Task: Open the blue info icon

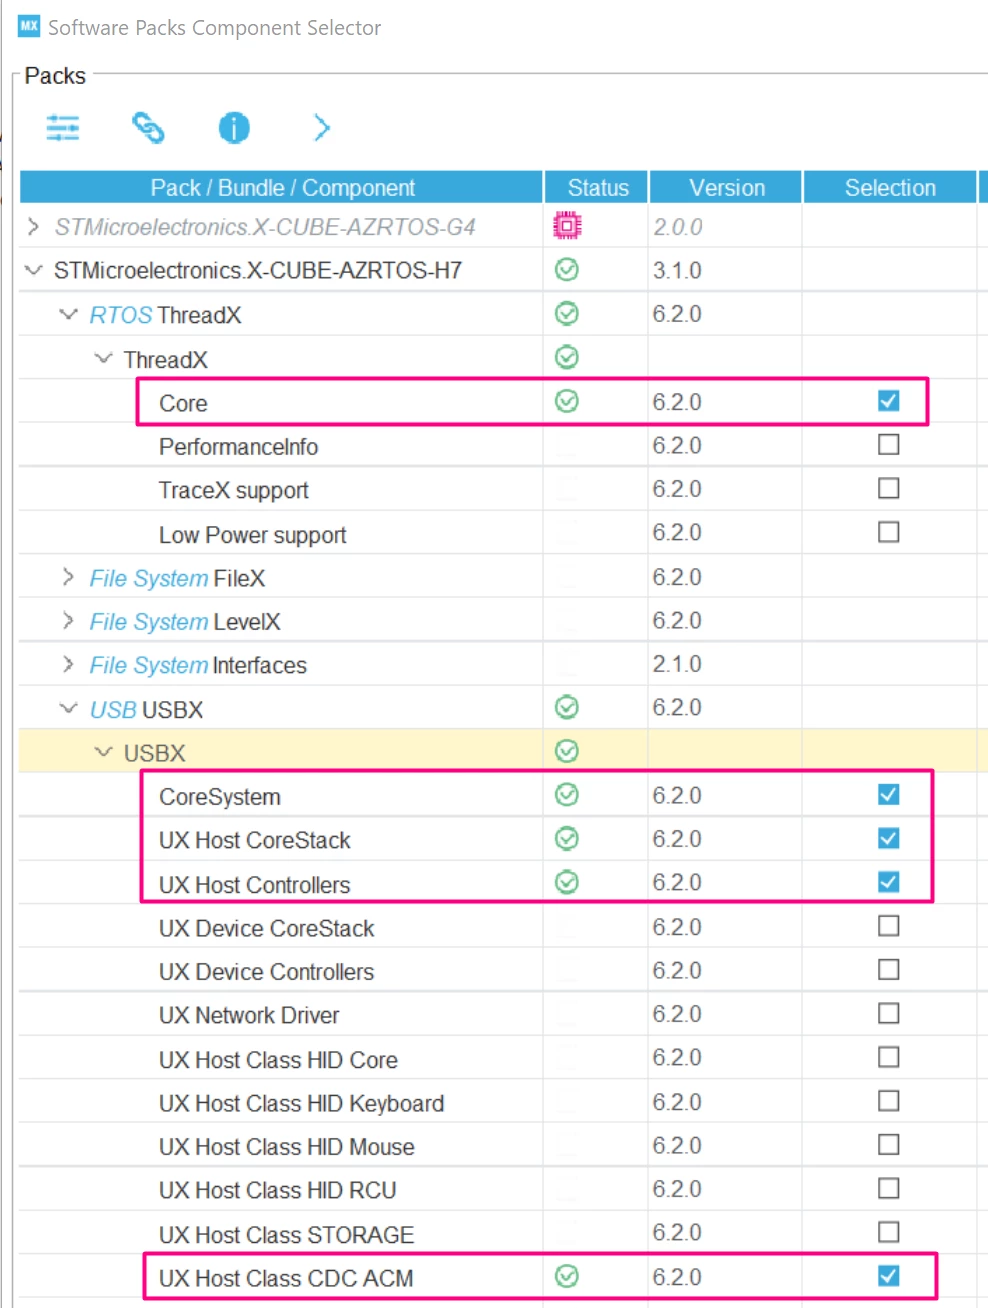Action: pos(234,128)
